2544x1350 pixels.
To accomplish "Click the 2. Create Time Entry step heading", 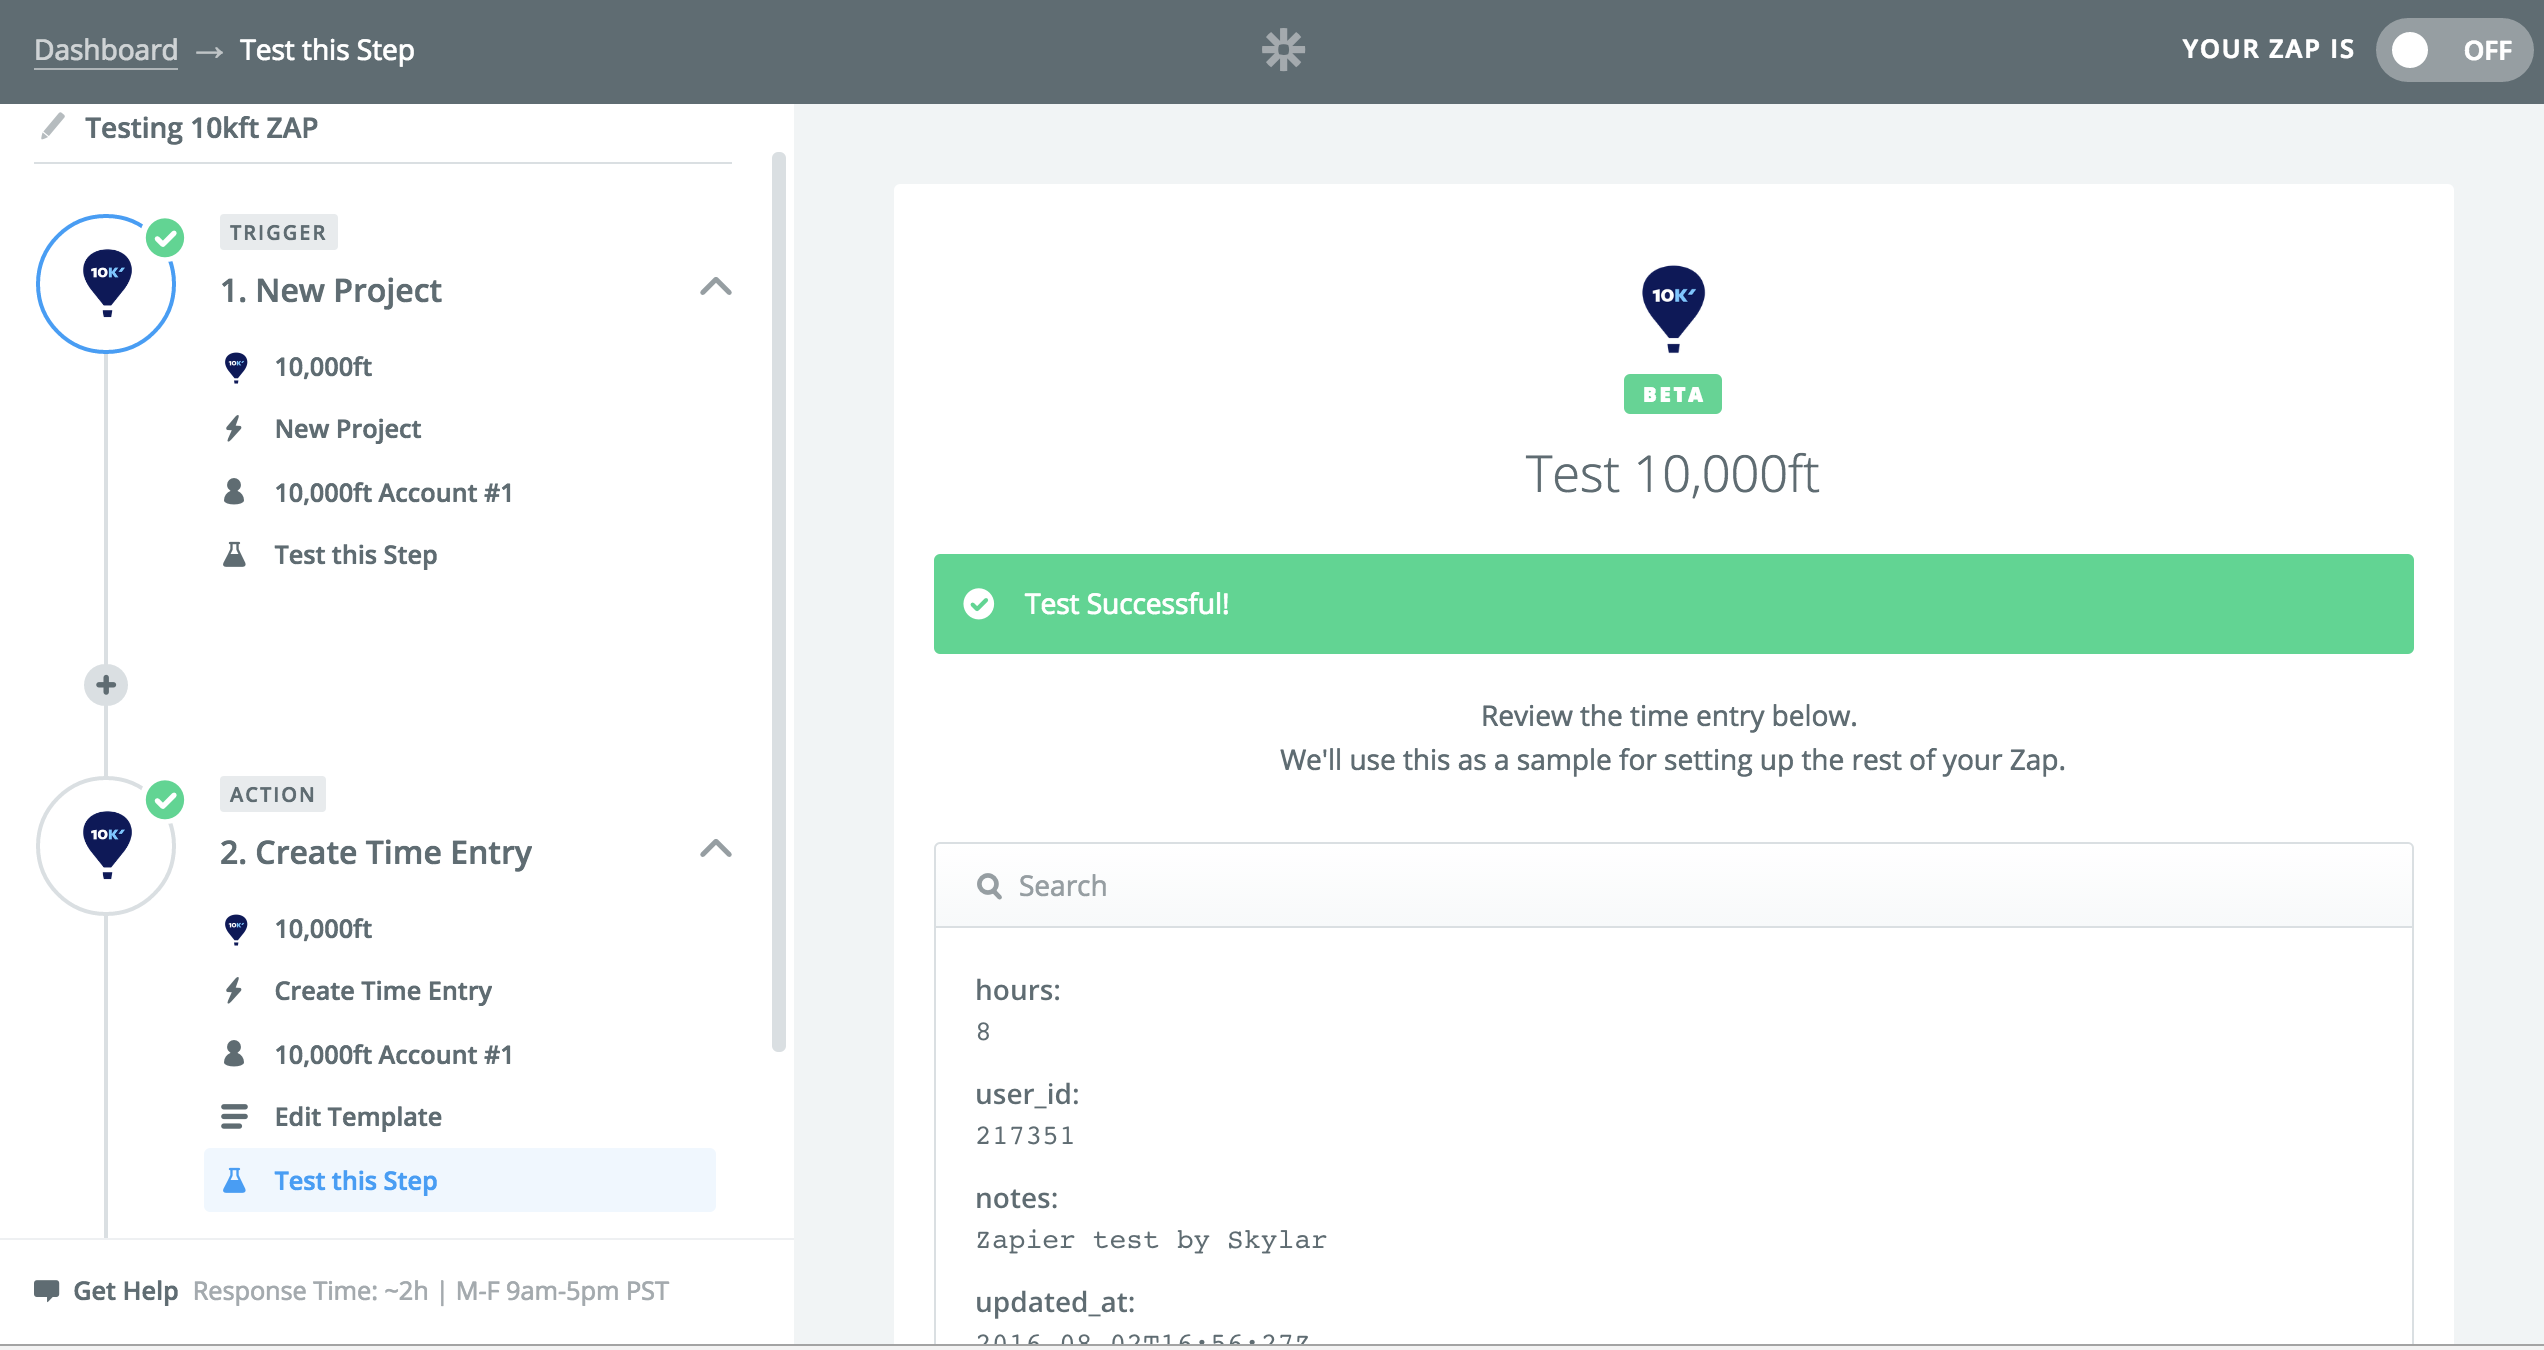I will (x=376, y=852).
